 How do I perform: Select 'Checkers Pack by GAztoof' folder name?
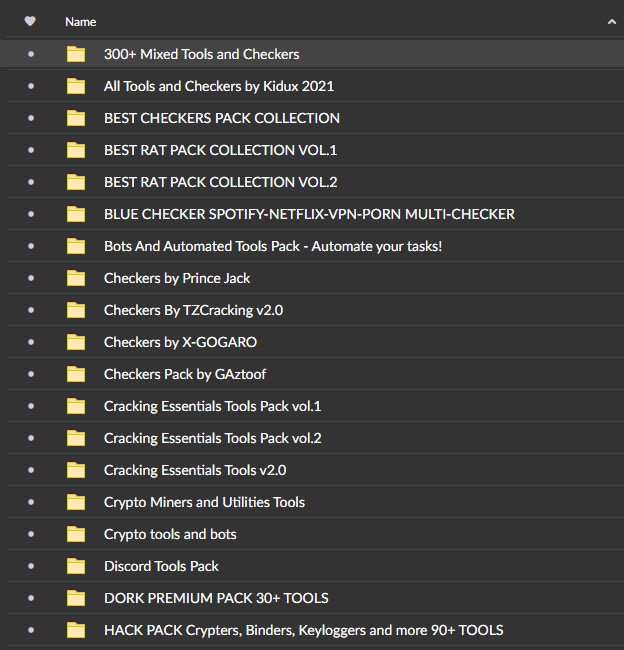[x=185, y=374]
